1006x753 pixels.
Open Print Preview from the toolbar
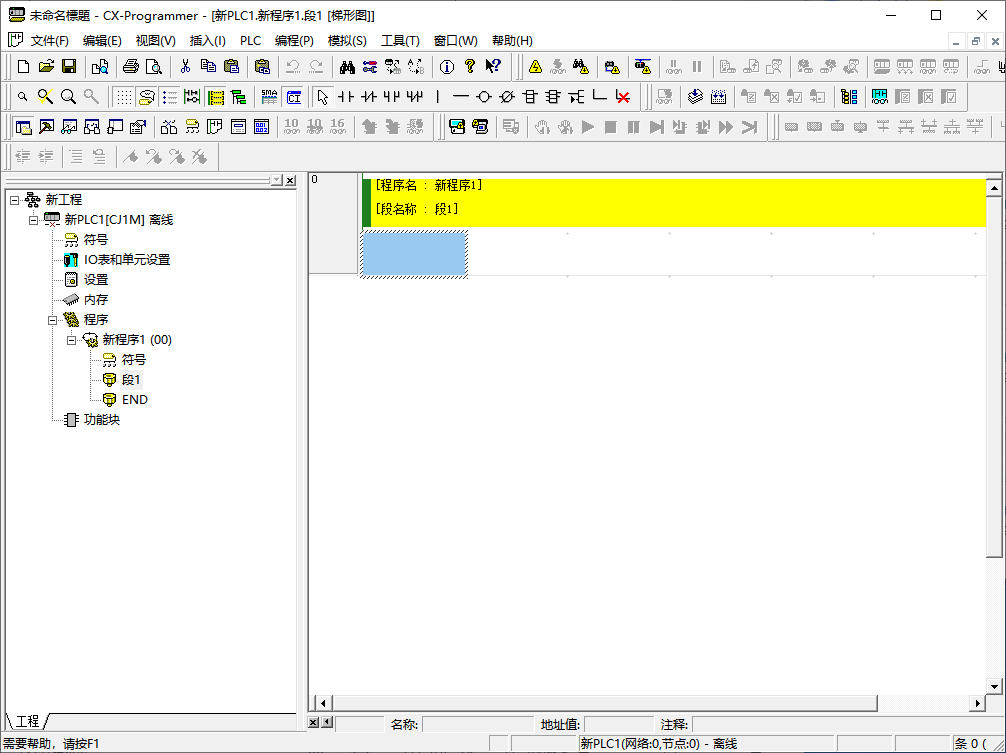point(154,66)
